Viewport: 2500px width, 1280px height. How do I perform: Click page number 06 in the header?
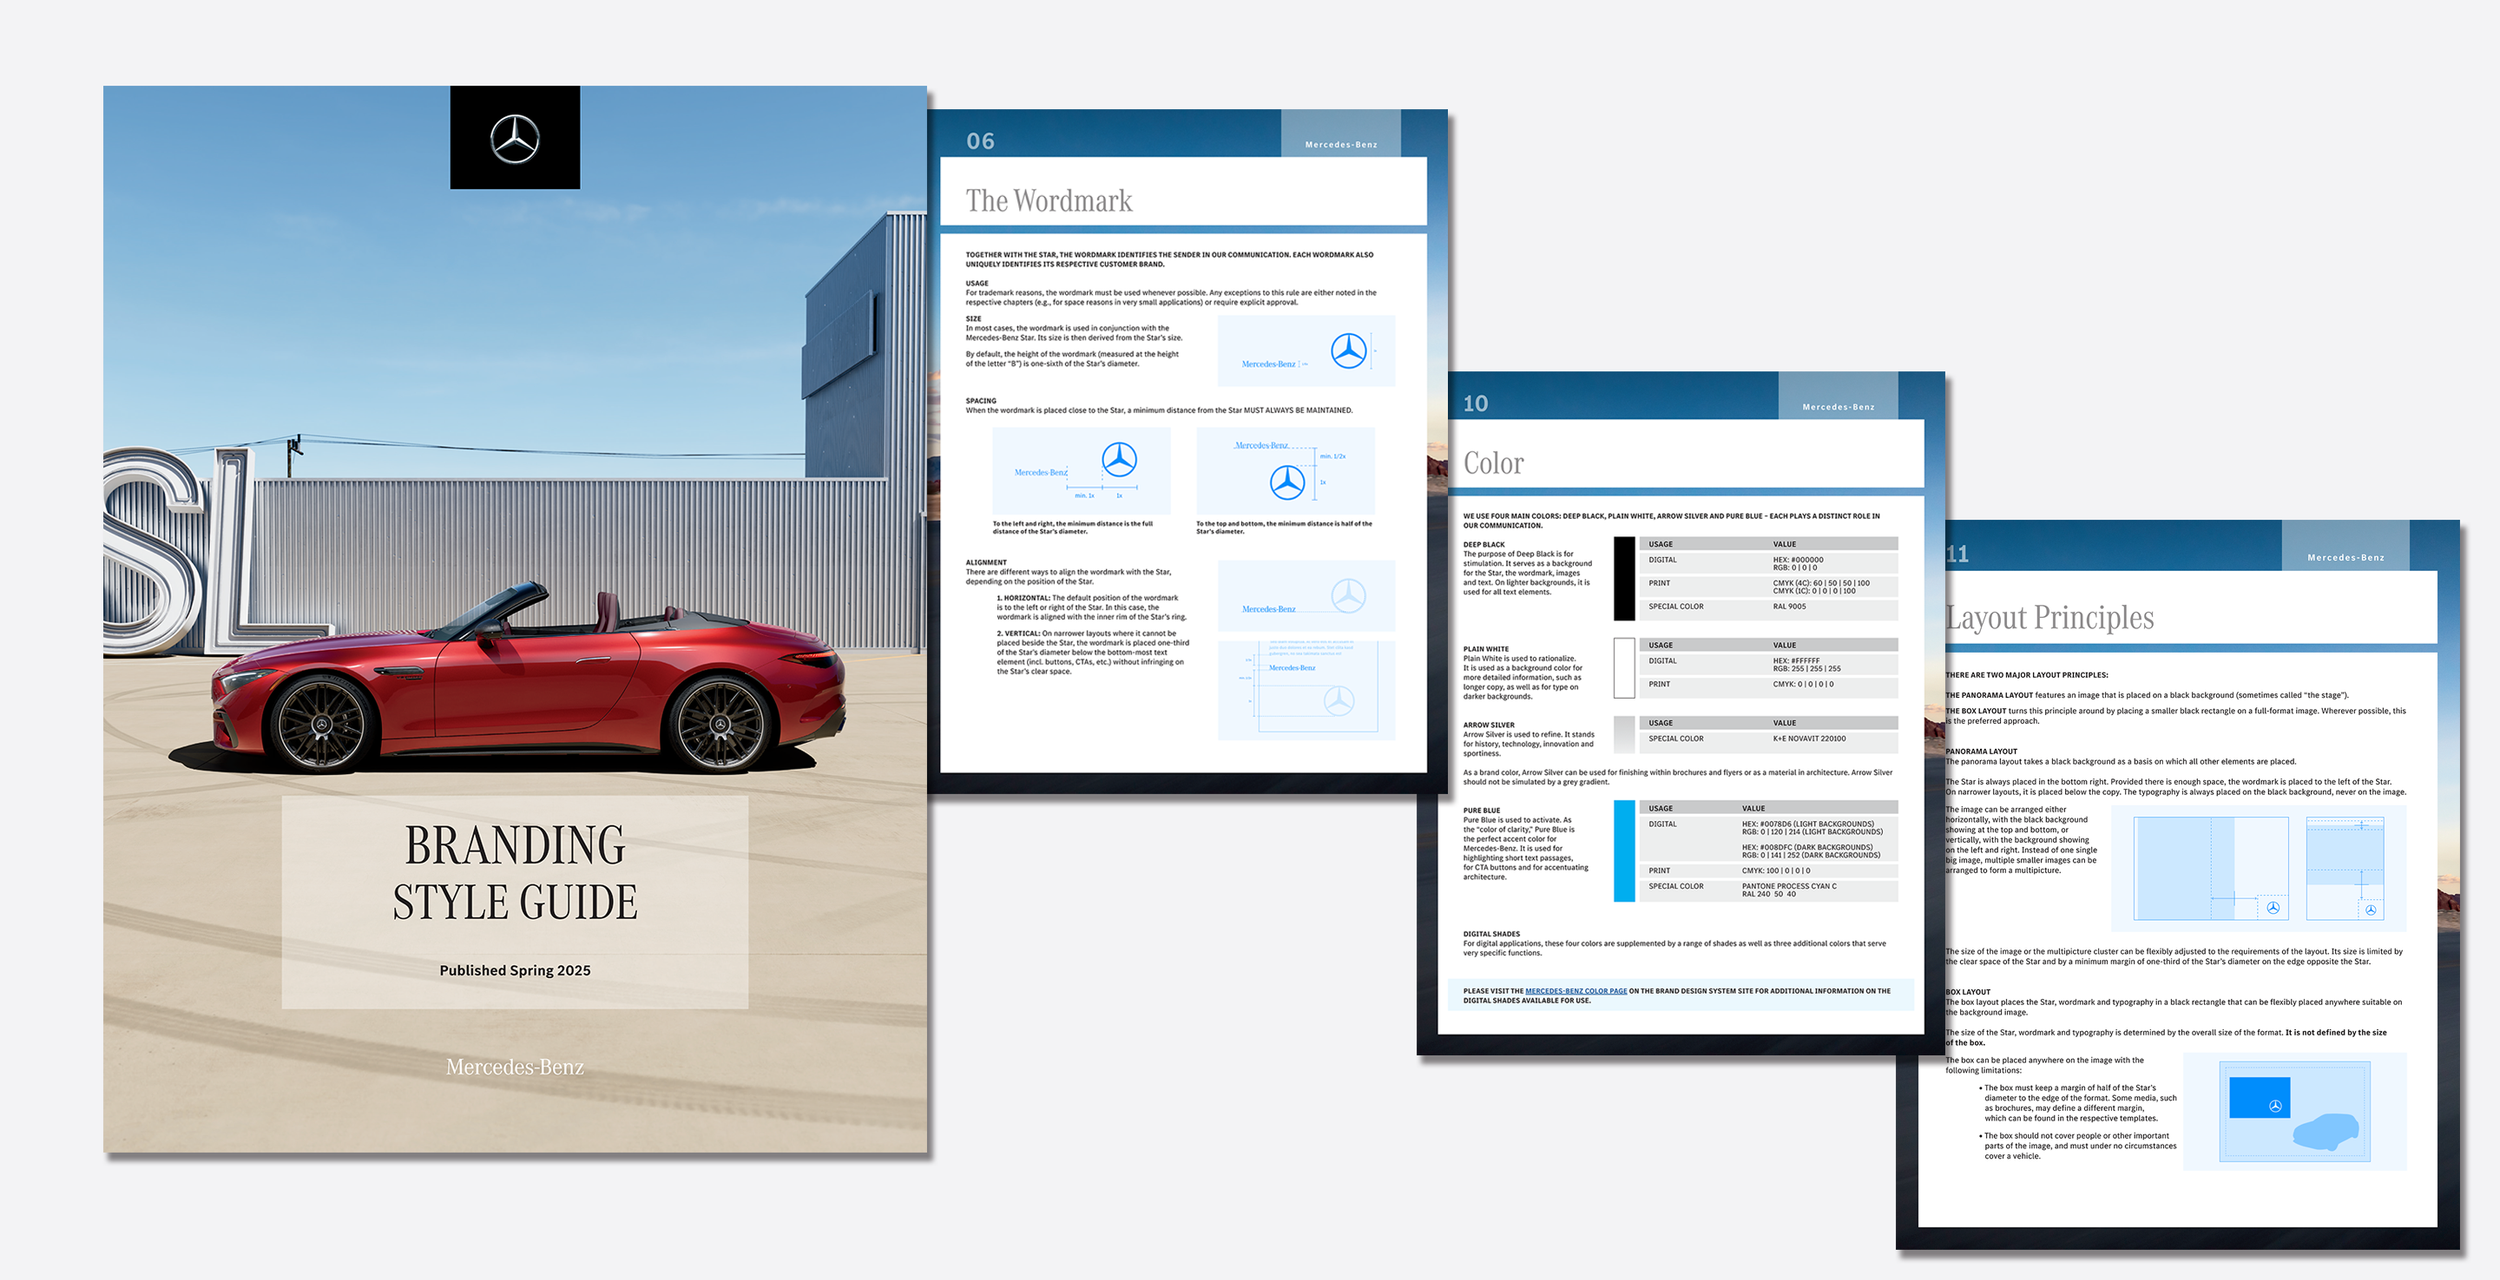click(980, 141)
